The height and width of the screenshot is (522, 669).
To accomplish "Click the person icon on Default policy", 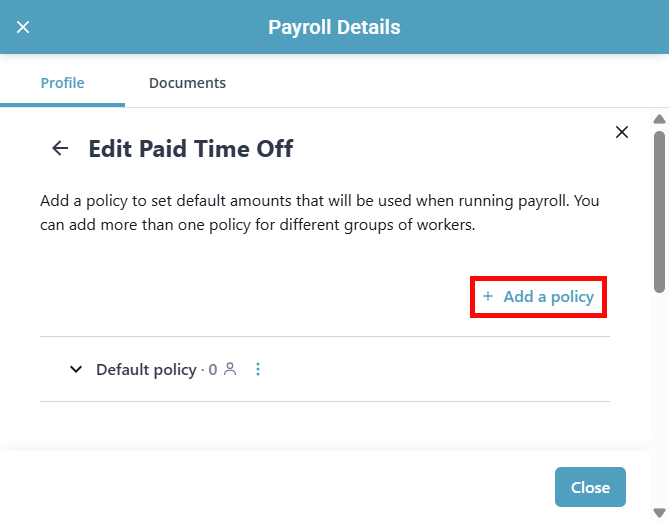I will [x=230, y=370].
